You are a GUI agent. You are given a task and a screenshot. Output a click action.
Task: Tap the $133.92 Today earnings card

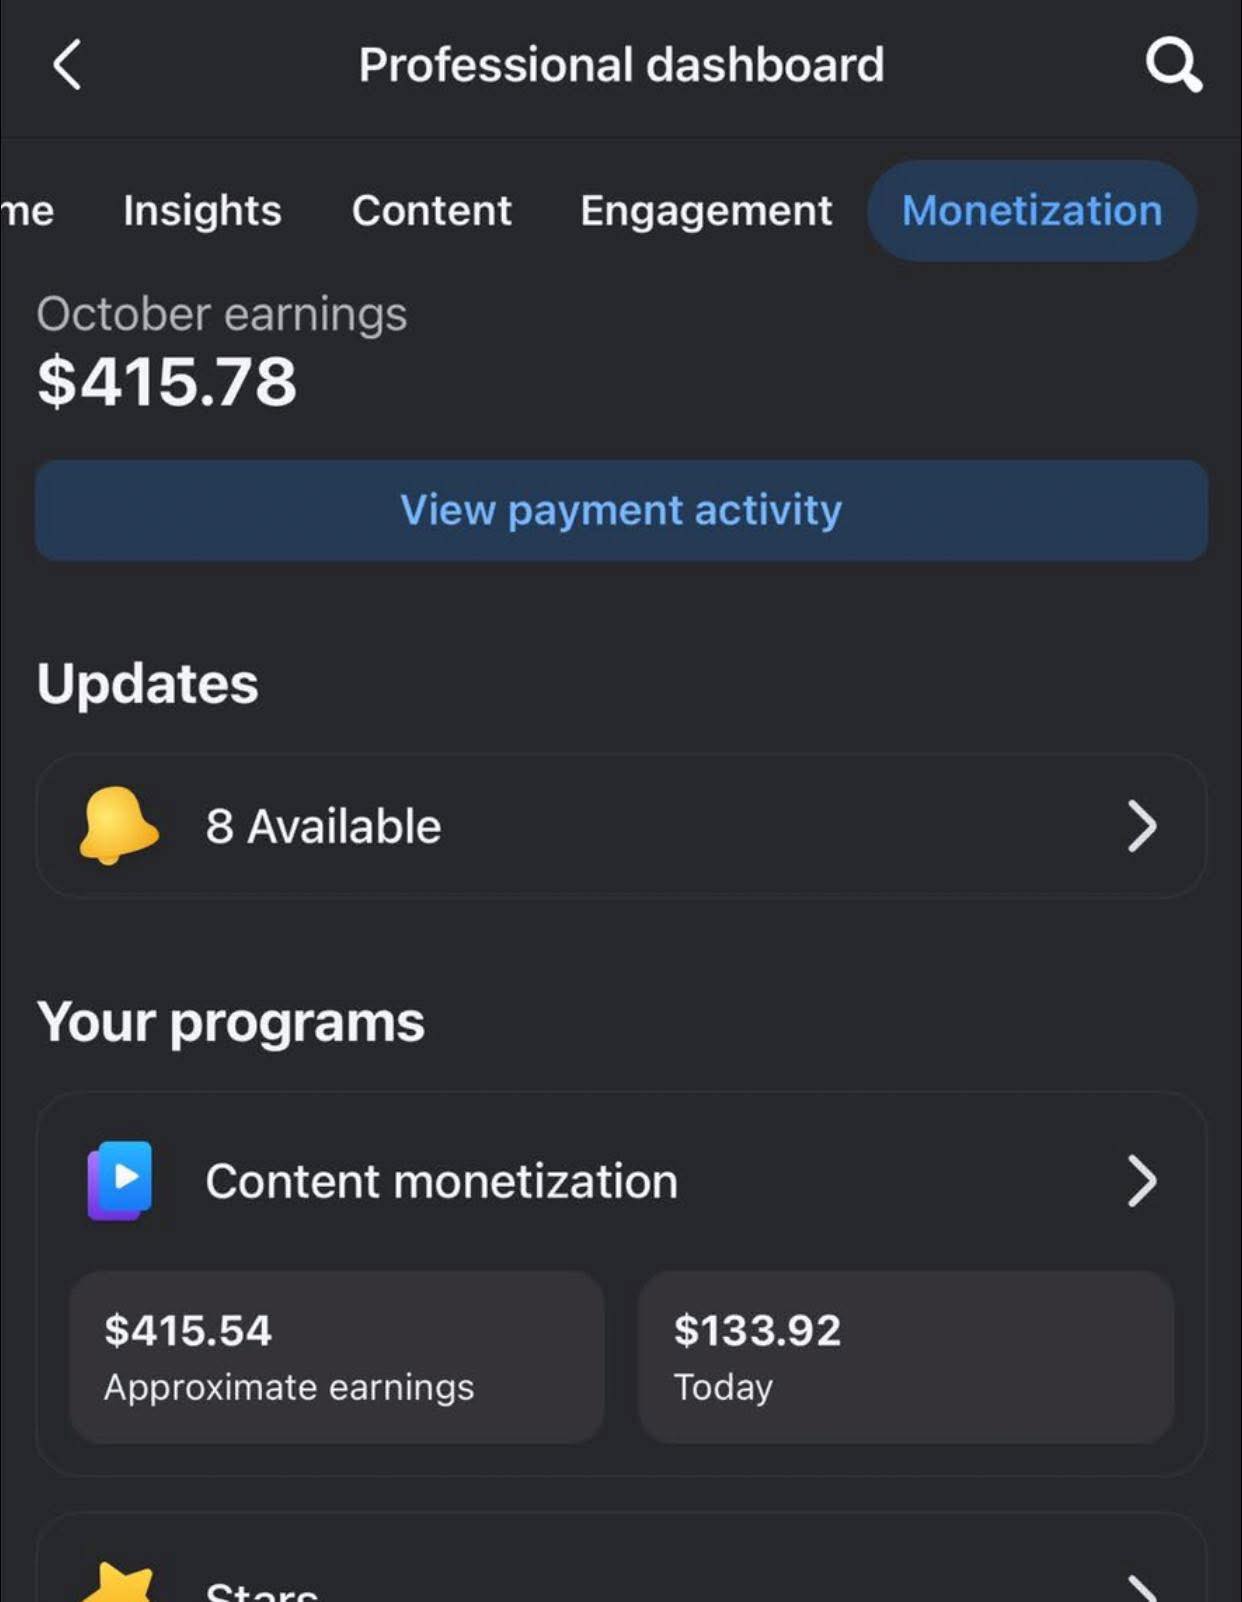click(905, 1356)
